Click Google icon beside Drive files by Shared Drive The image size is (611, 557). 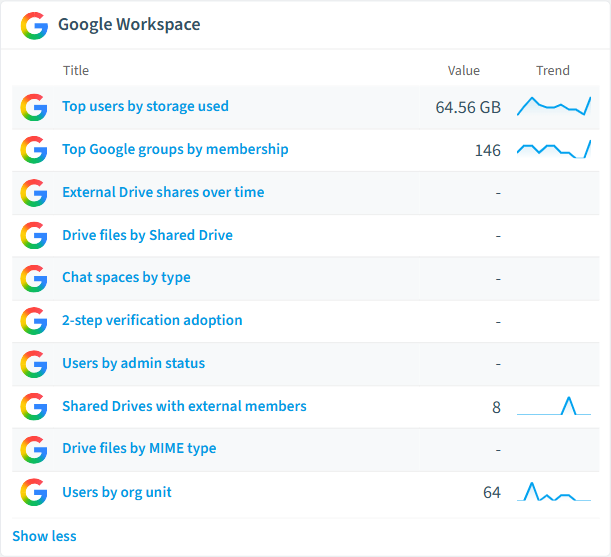[x=34, y=235]
